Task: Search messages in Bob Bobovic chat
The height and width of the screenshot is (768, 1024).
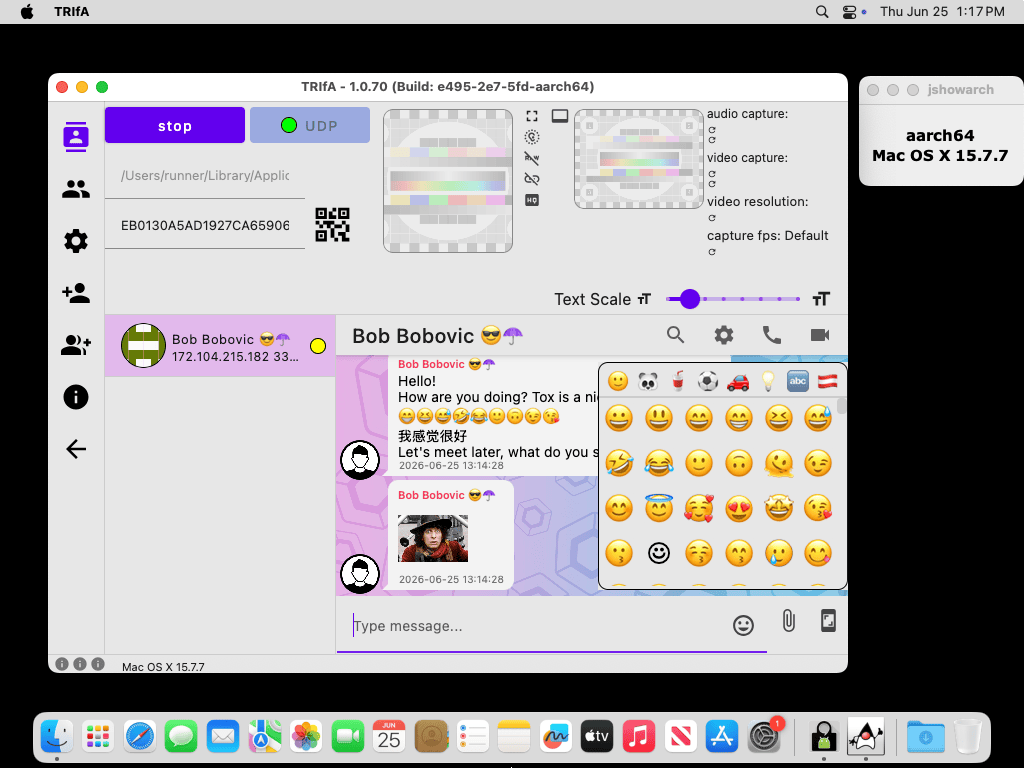Action: [x=675, y=335]
